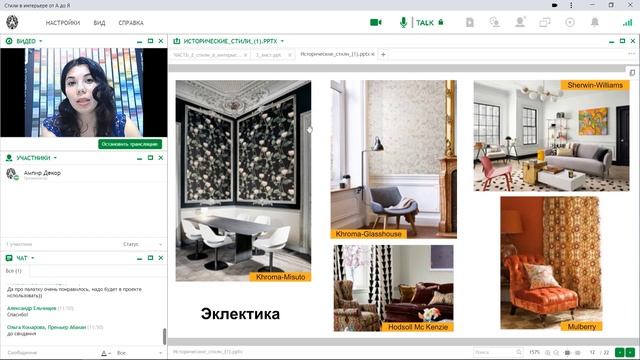Click the presenter video feed
Image resolution: width=640 pixels, height=360 pixels.
(x=84, y=92)
